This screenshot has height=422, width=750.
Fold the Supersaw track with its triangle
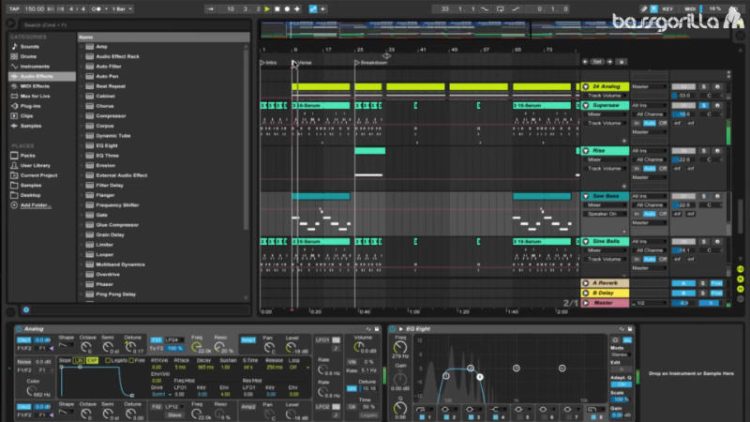click(586, 104)
